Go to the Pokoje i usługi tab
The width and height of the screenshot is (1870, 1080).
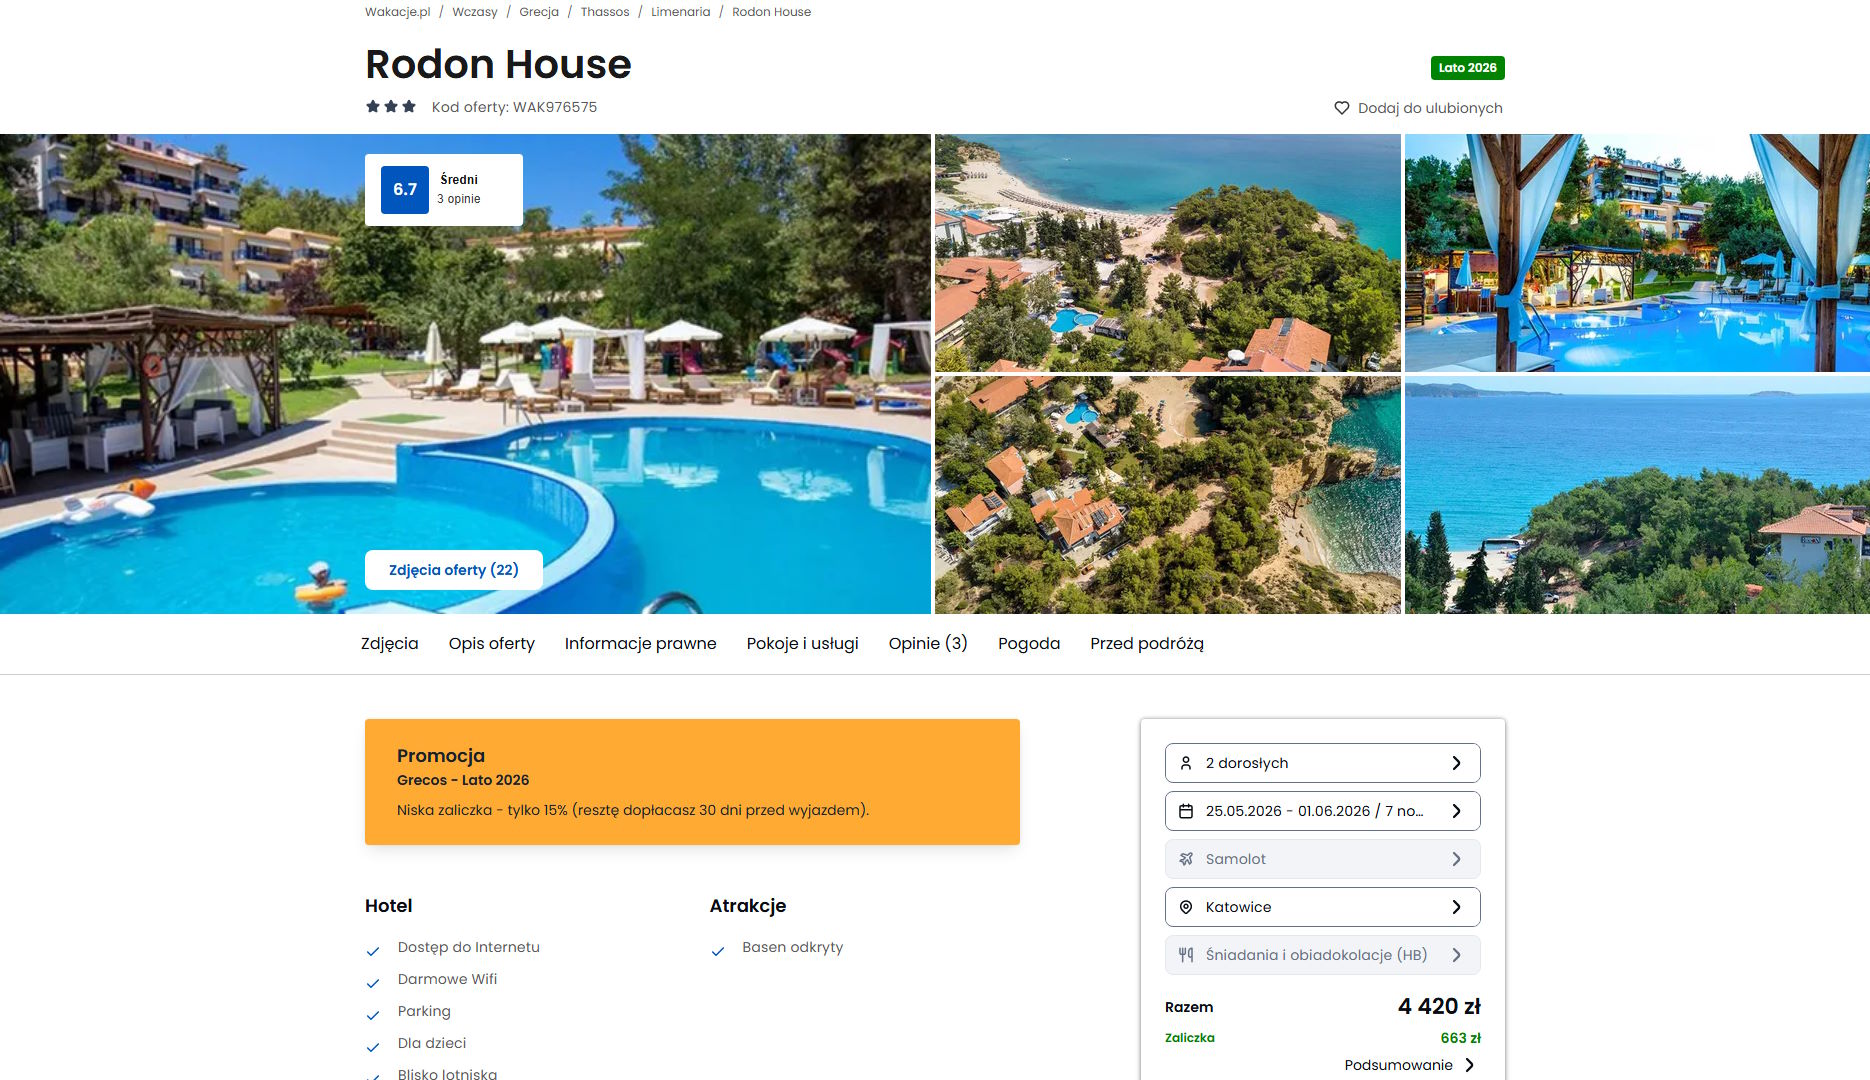coord(803,644)
